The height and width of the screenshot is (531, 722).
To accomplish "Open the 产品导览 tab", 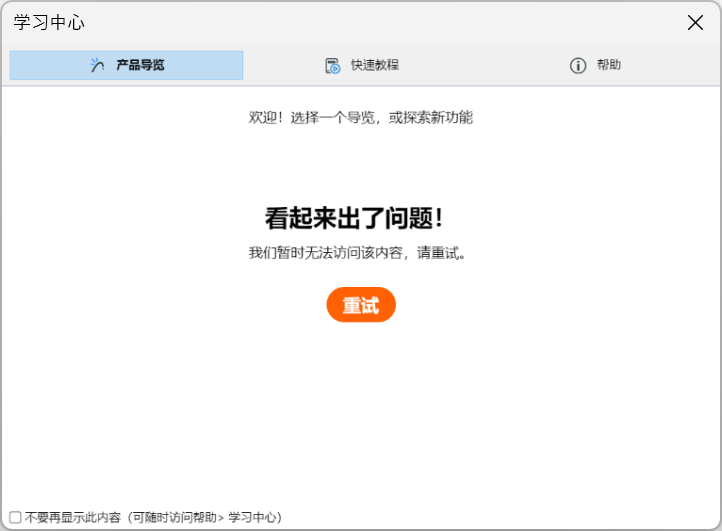I will pyautogui.click(x=126, y=65).
